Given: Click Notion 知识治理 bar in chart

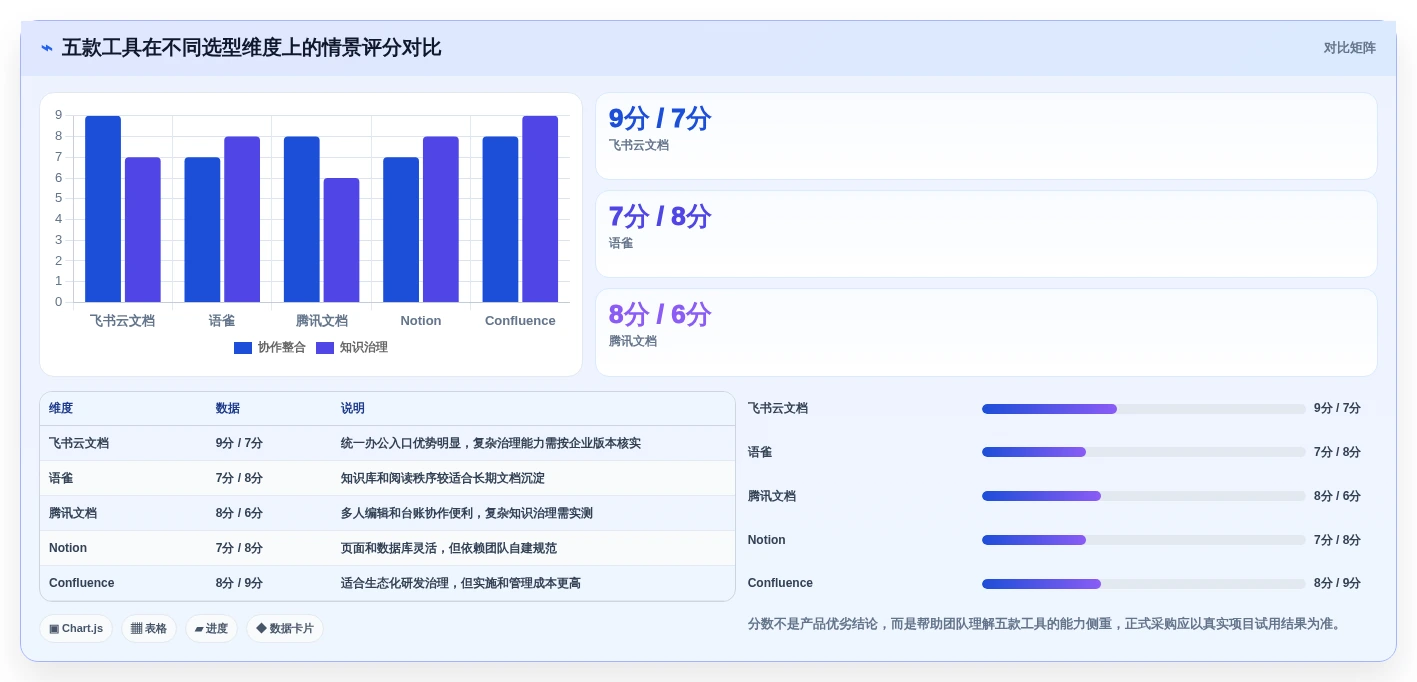Looking at the screenshot, I should (x=441, y=219).
